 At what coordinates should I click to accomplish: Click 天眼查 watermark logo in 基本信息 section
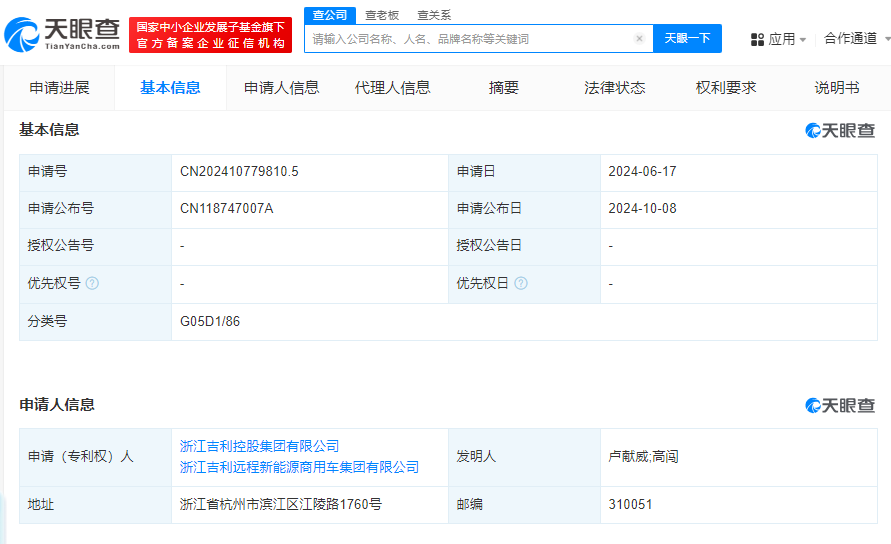[839, 131]
